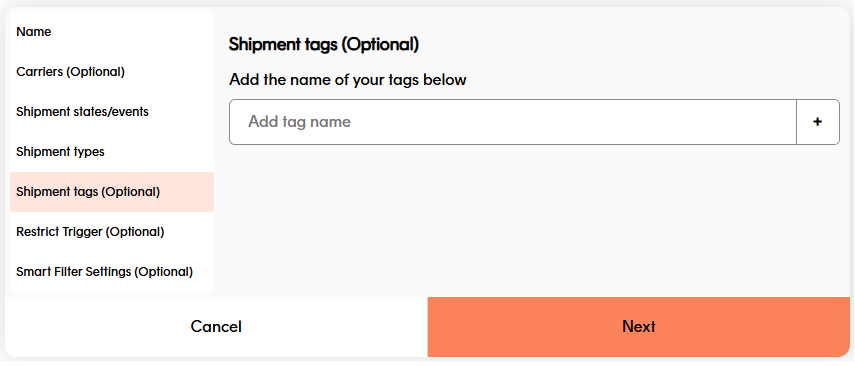Go to Carriers (Optional) step
This screenshot has width=855, height=366.
click(112, 72)
